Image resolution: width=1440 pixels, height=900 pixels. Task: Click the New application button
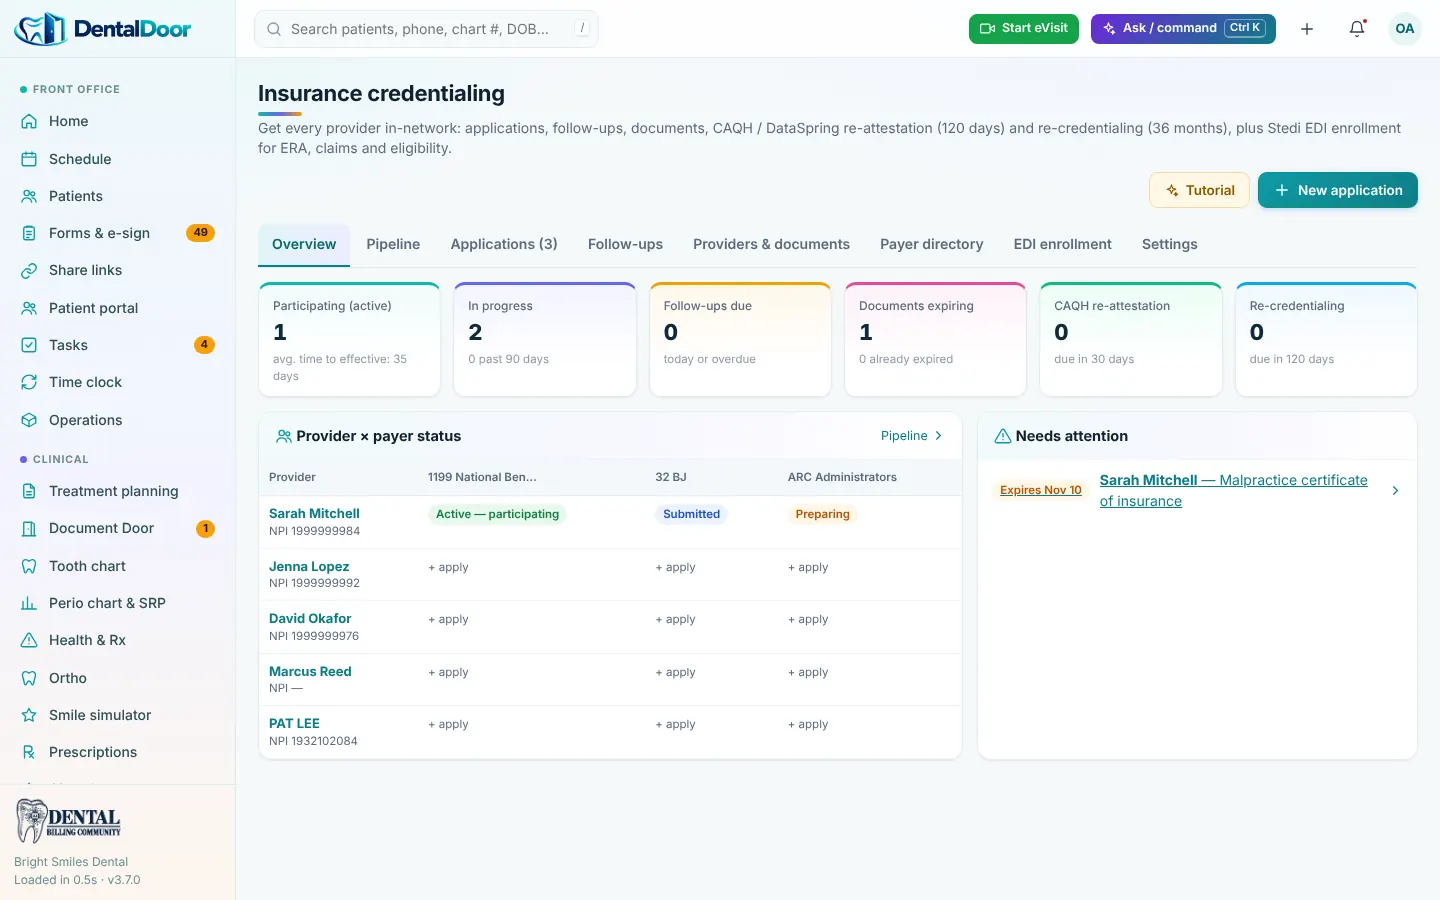[1338, 190]
